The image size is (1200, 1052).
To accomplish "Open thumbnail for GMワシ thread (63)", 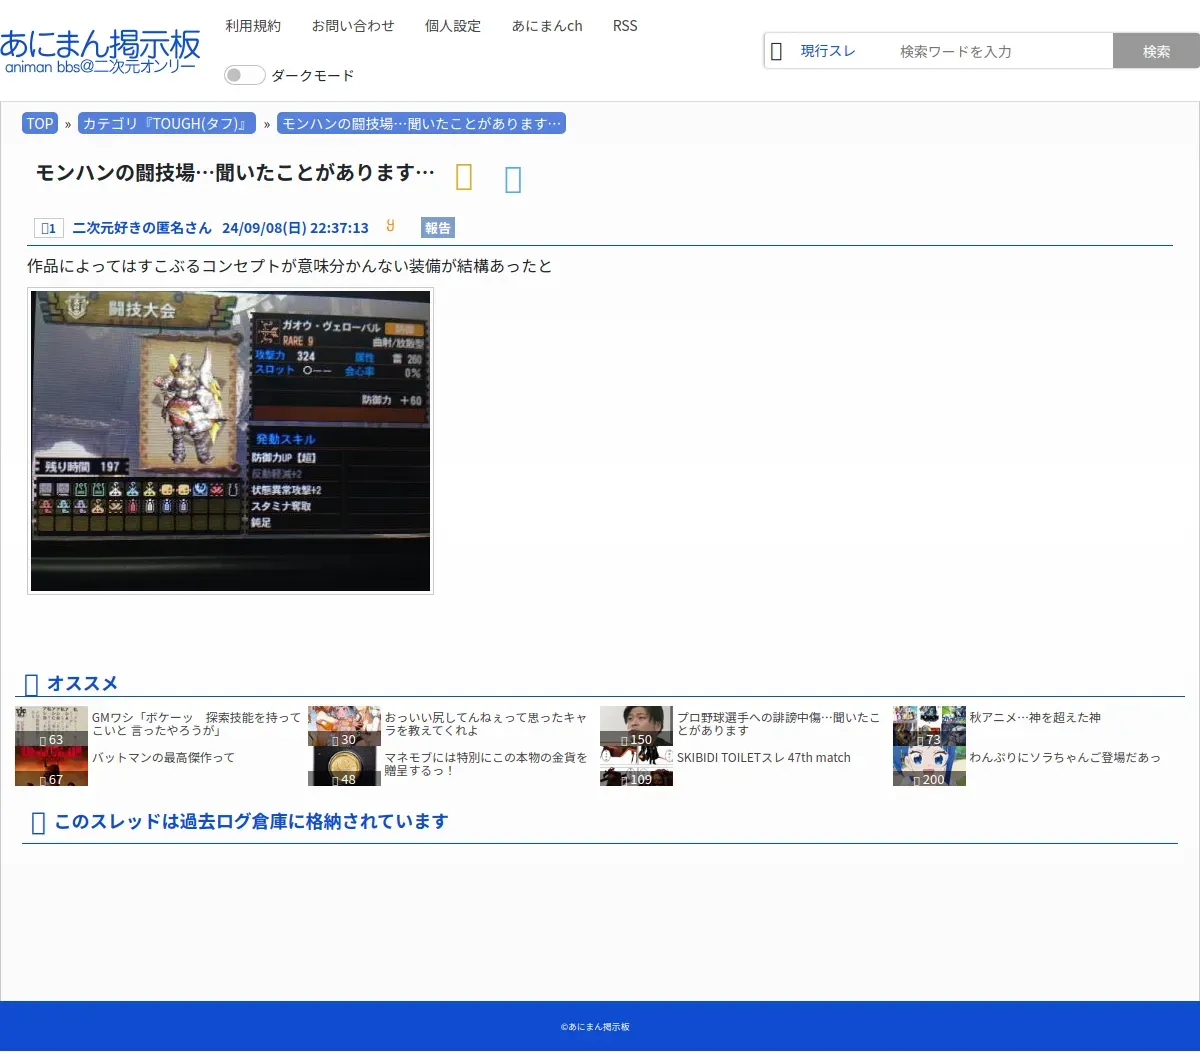I will (x=51, y=726).
